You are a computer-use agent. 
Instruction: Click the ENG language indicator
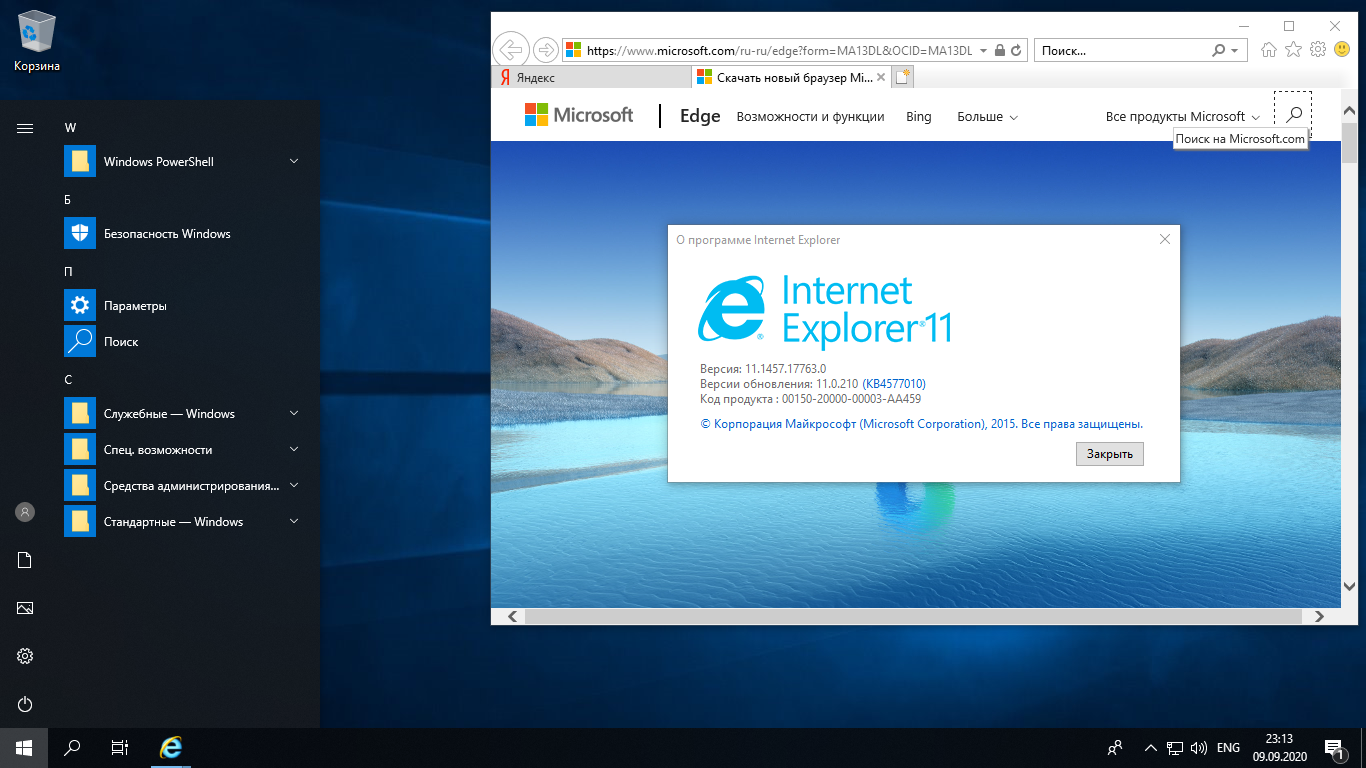[1228, 747]
